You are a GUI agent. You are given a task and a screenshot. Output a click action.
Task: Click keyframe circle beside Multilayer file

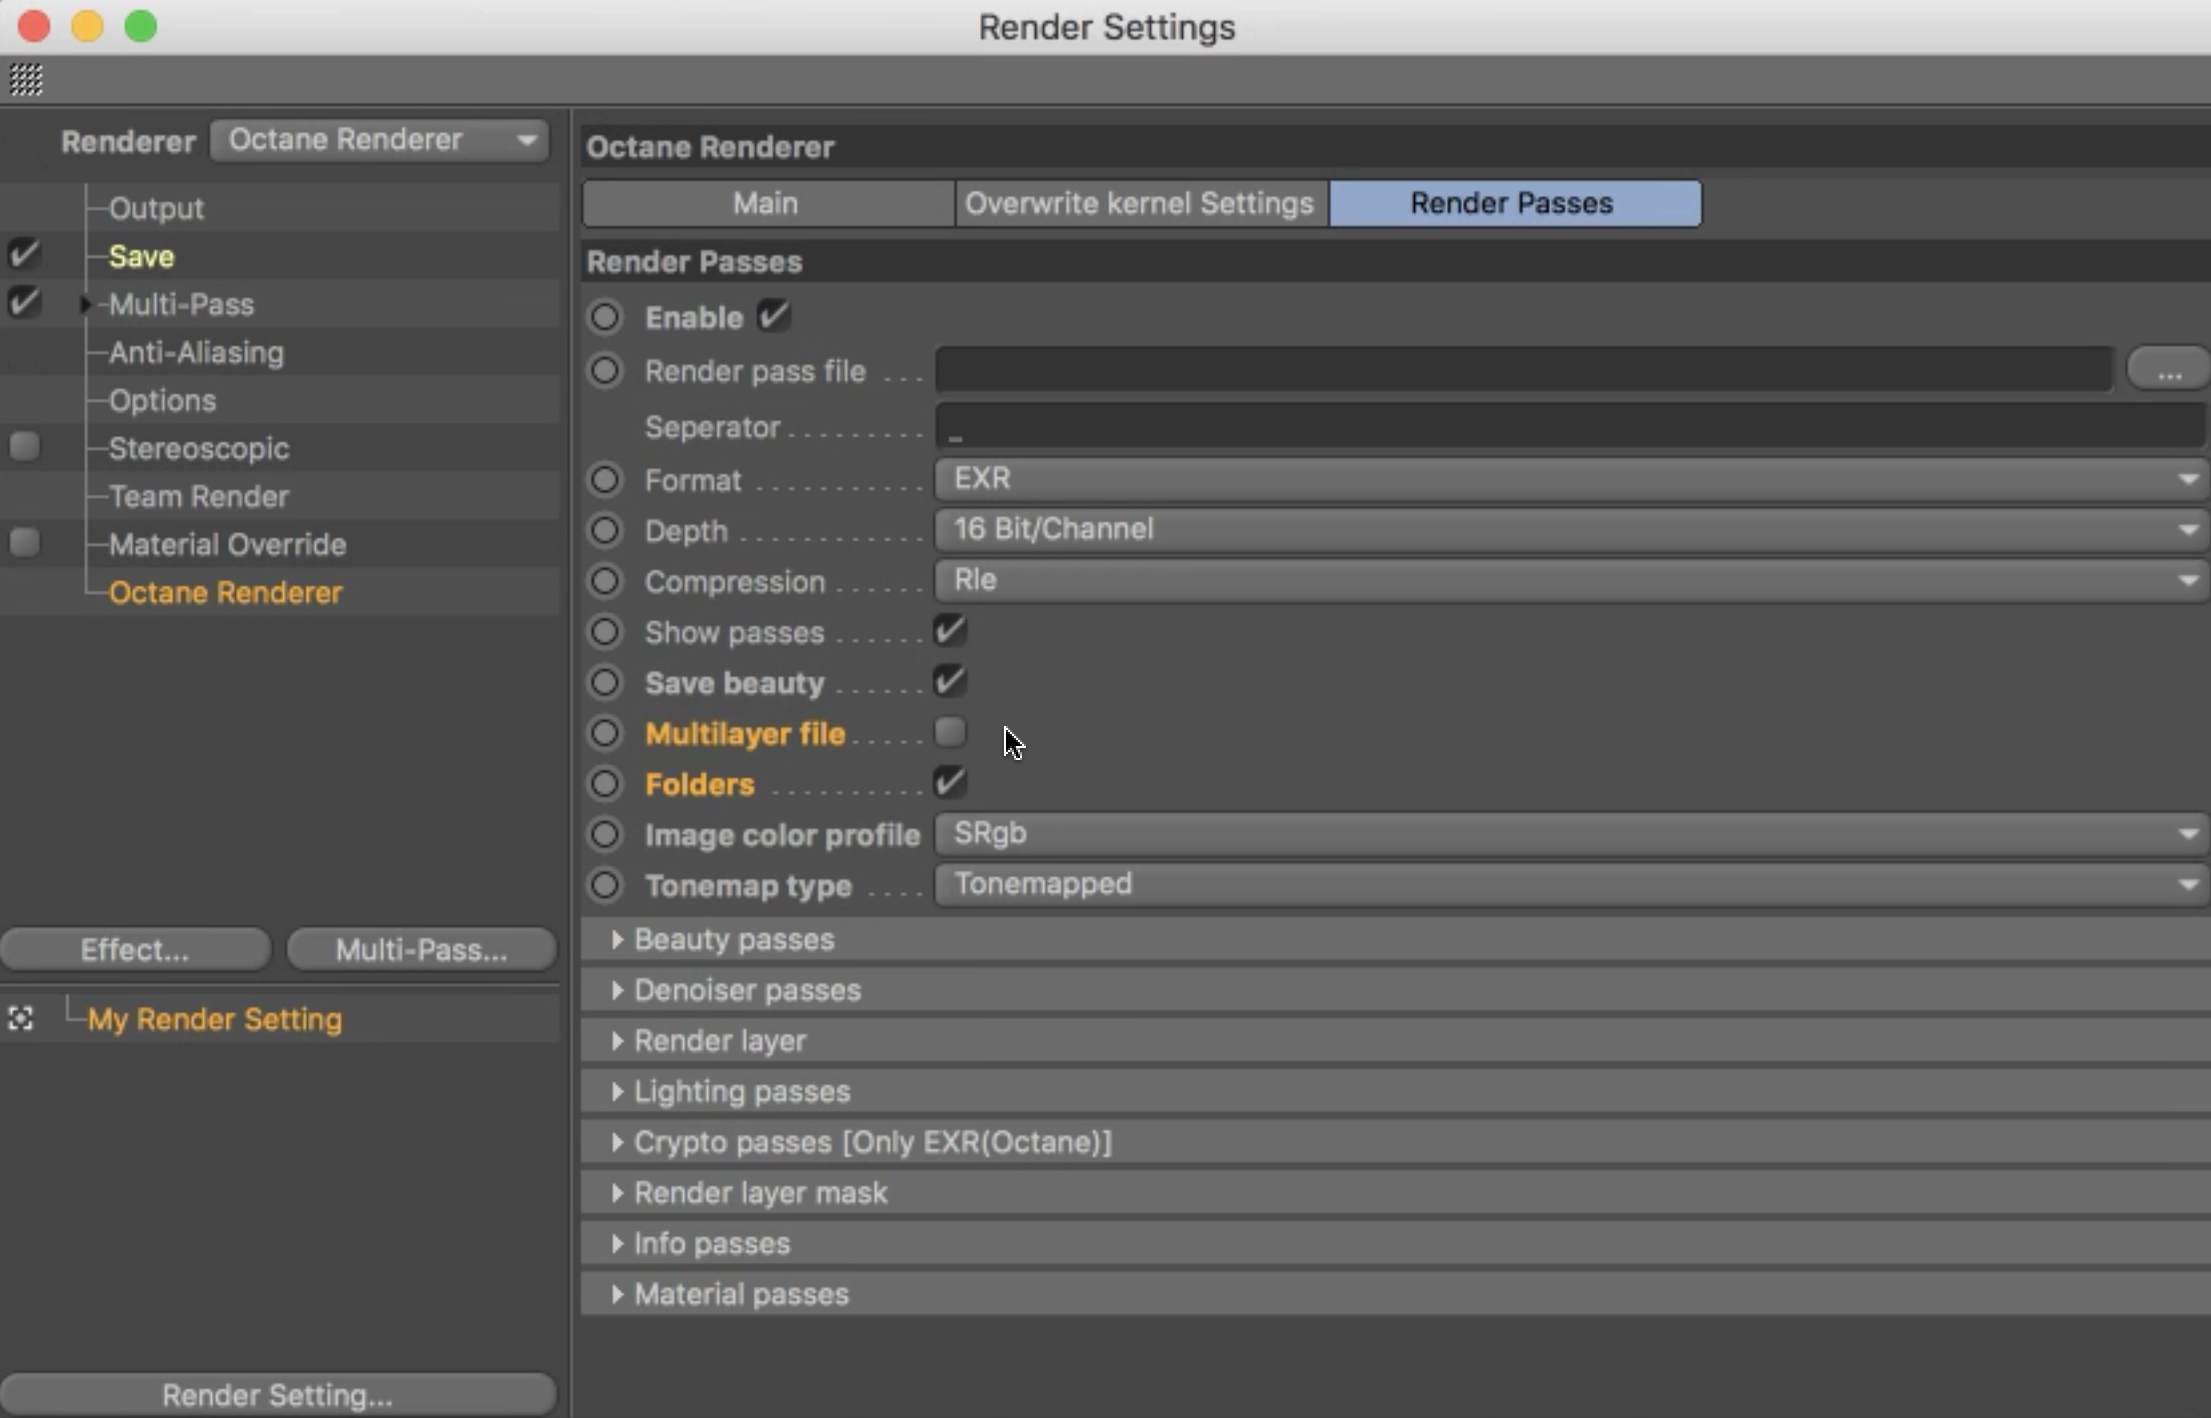605,733
